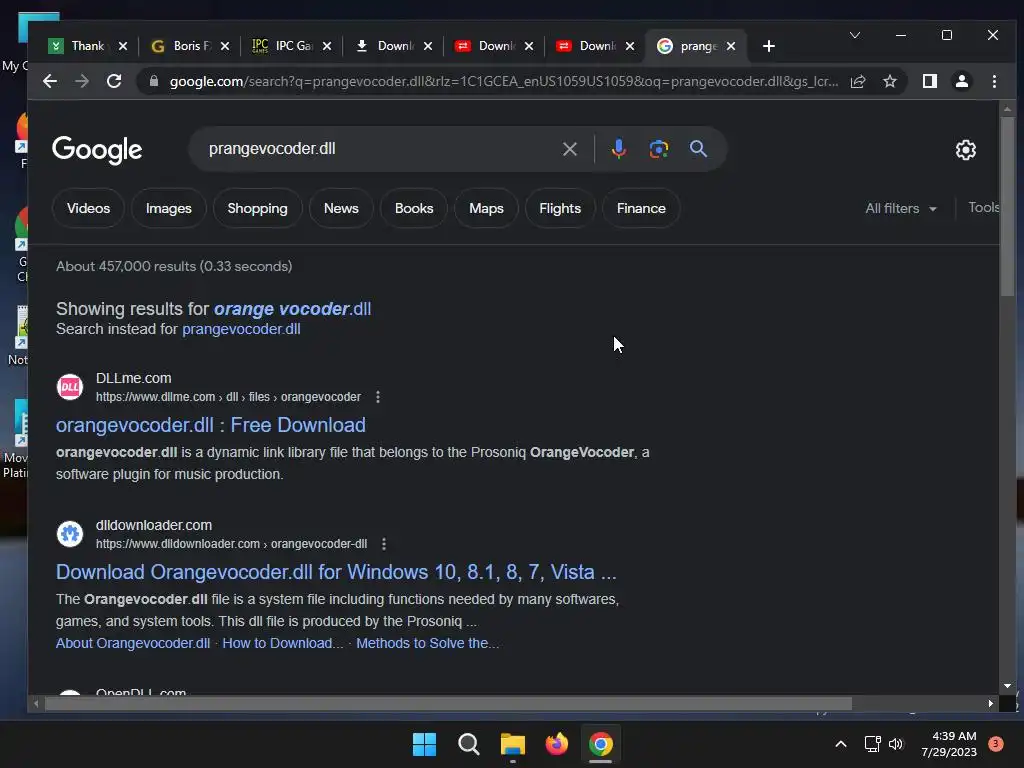This screenshot has width=1024, height=768.
Task: Click the forward navigation arrow
Action: point(82,81)
